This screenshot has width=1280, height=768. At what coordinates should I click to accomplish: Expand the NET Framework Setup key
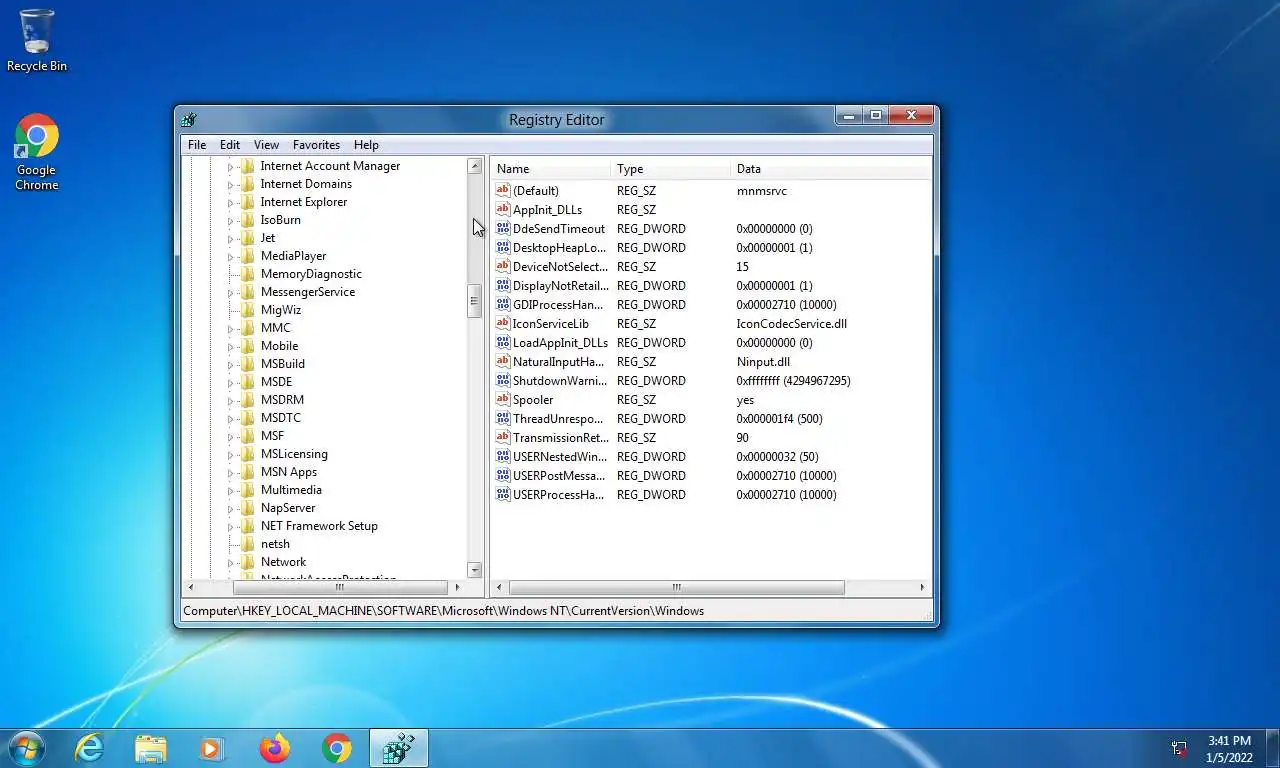click(x=230, y=526)
